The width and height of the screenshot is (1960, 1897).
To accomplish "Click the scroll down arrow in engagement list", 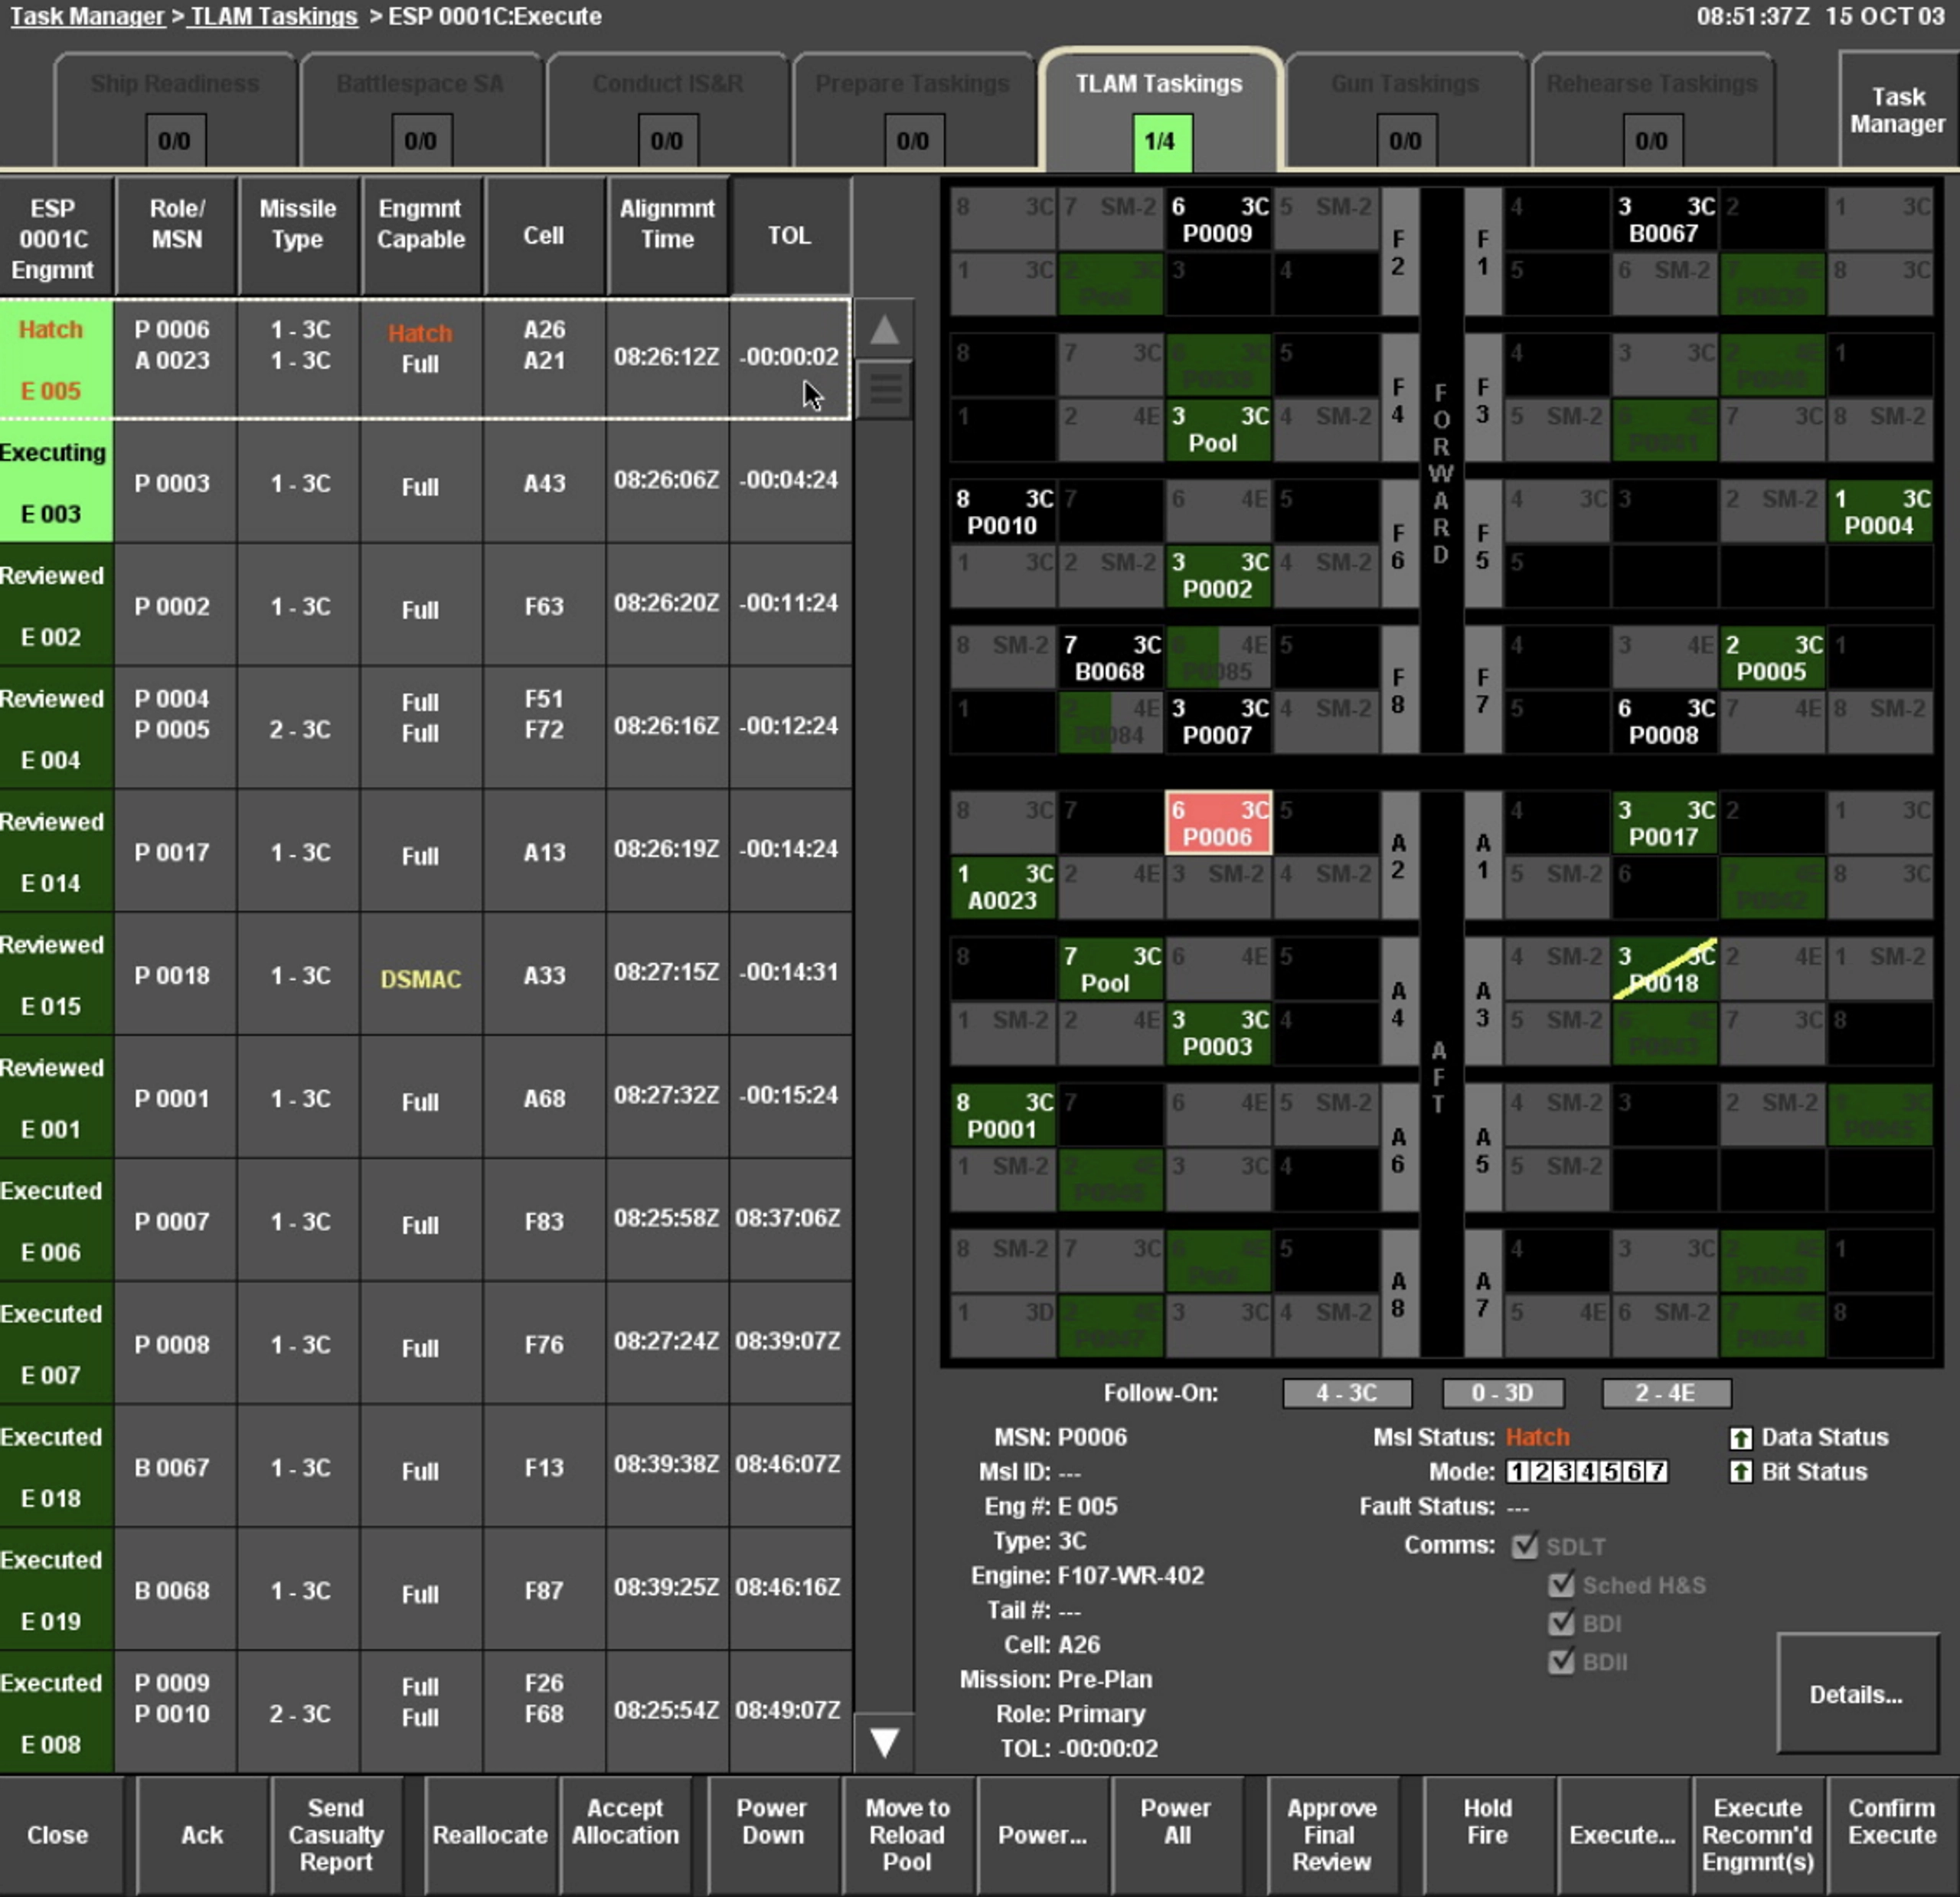I will [x=884, y=1742].
